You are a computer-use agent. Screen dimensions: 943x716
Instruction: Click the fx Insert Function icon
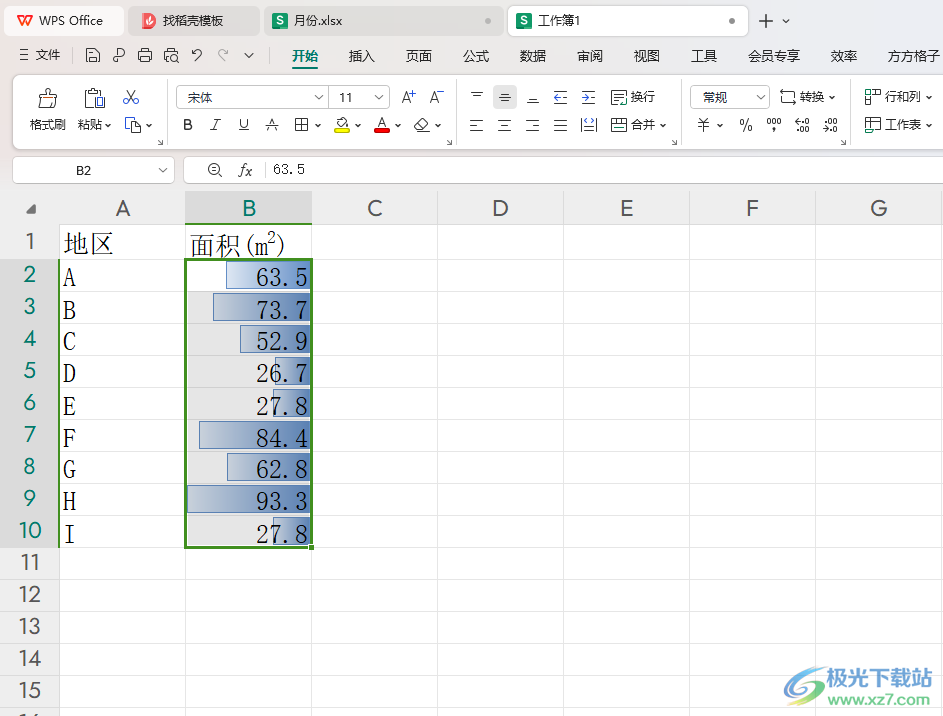click(245, 170)
